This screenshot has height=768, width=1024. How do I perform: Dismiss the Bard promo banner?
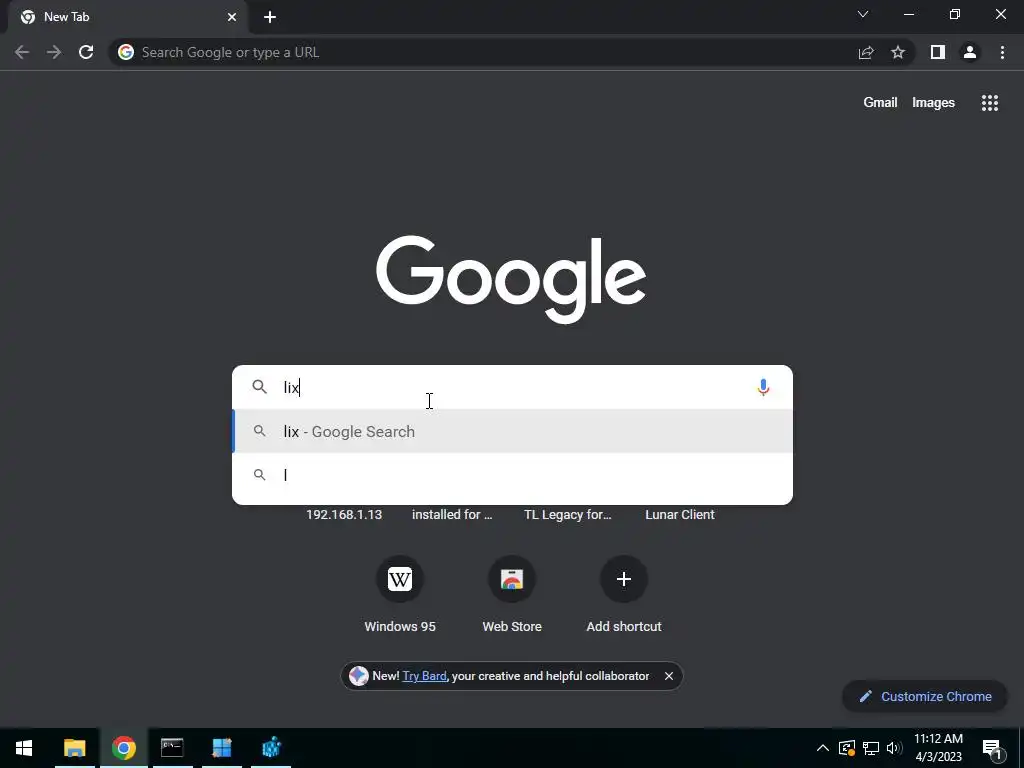click(x=669, y=676)
